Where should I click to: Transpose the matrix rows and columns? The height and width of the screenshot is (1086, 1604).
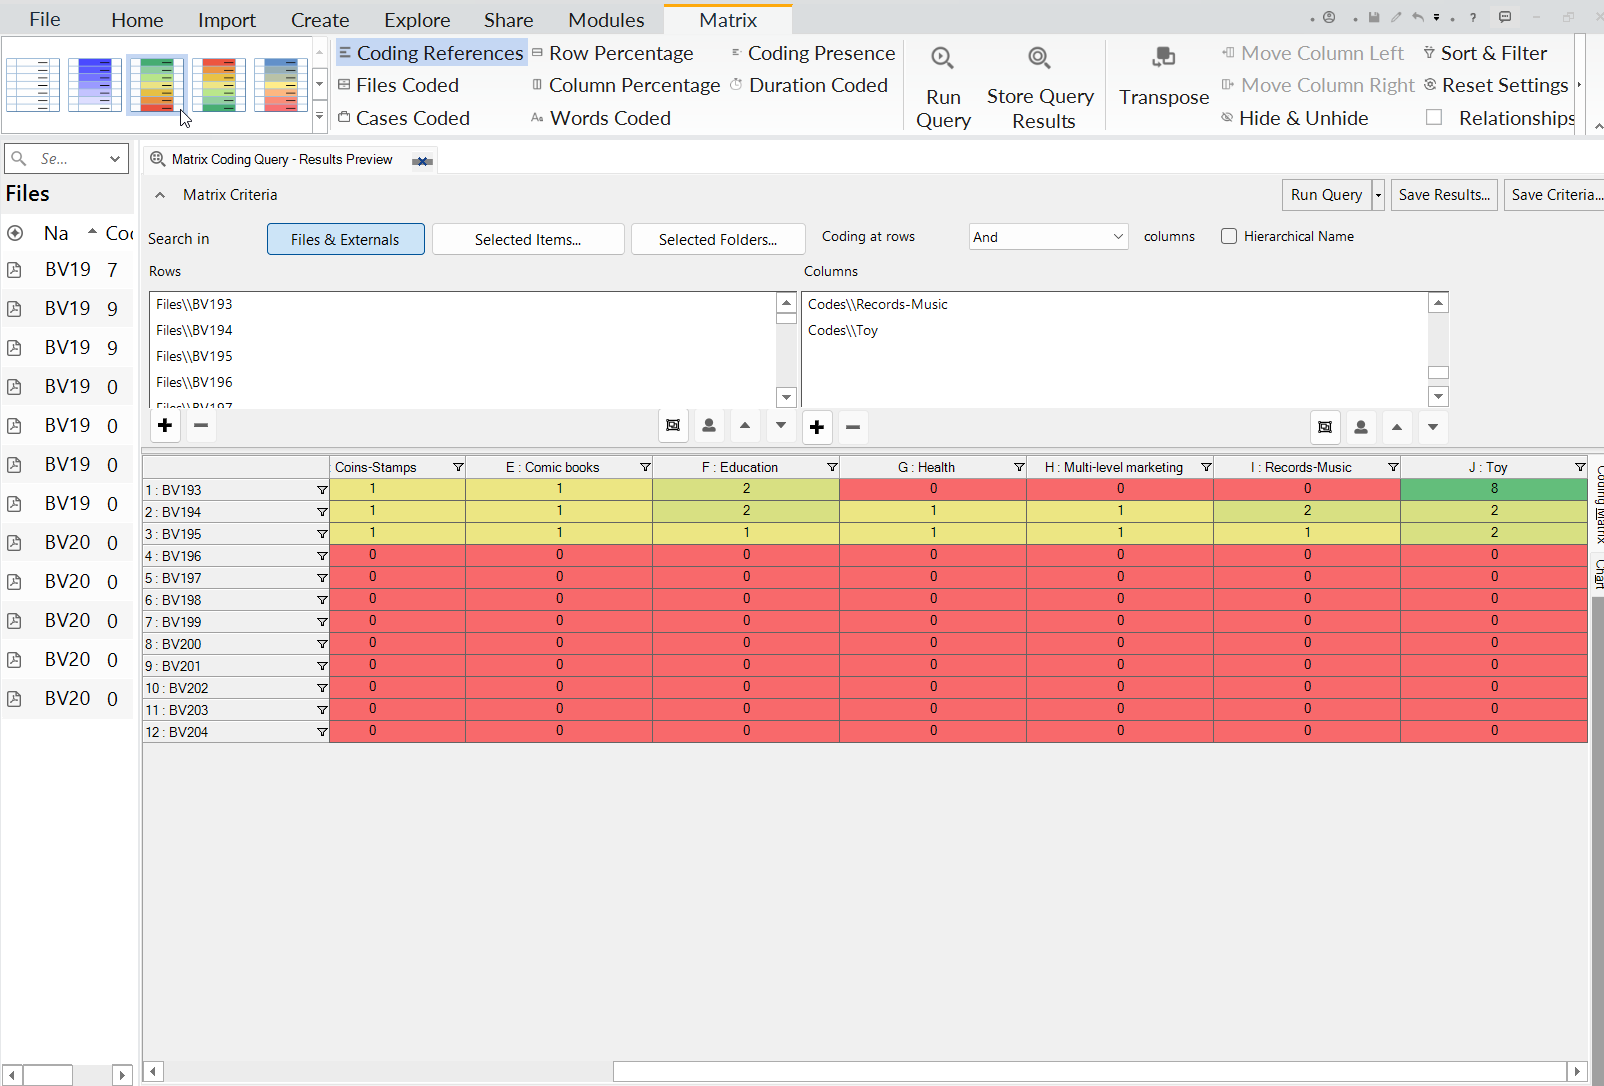coord(1163,77)
